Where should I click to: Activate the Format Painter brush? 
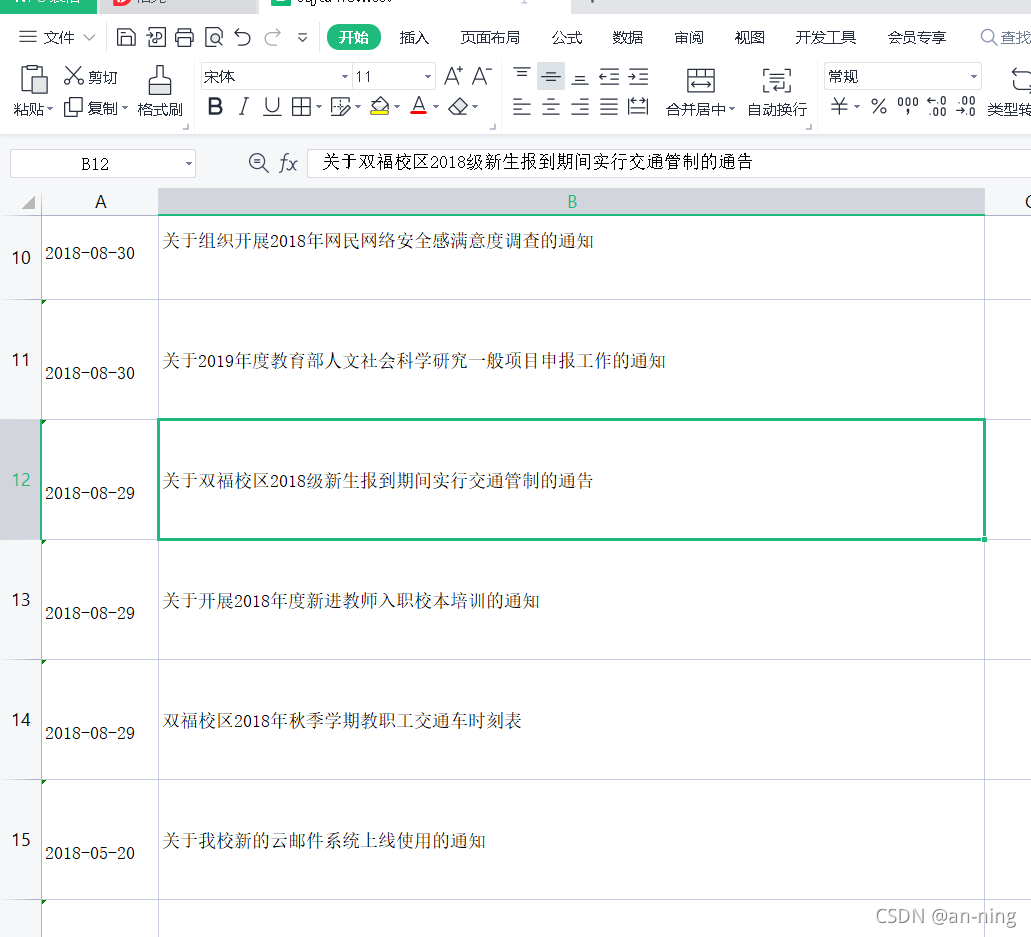[x=160, y=91]
